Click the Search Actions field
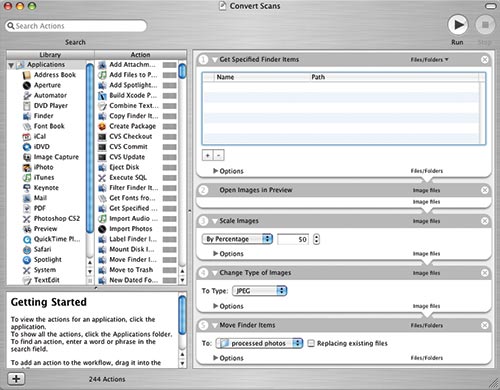Image resolution: width=500 pixels, height=390 pixels. [76, 26]
